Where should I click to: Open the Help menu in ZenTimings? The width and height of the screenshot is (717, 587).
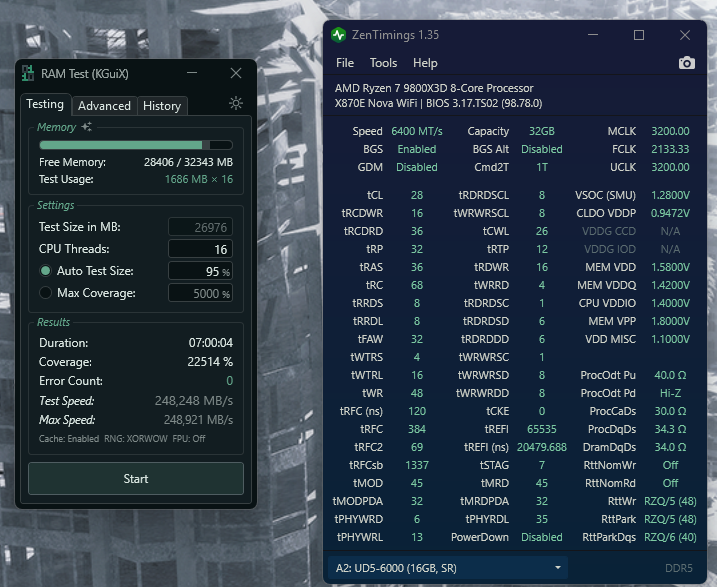pyautogui.click(x=425, y=63)
